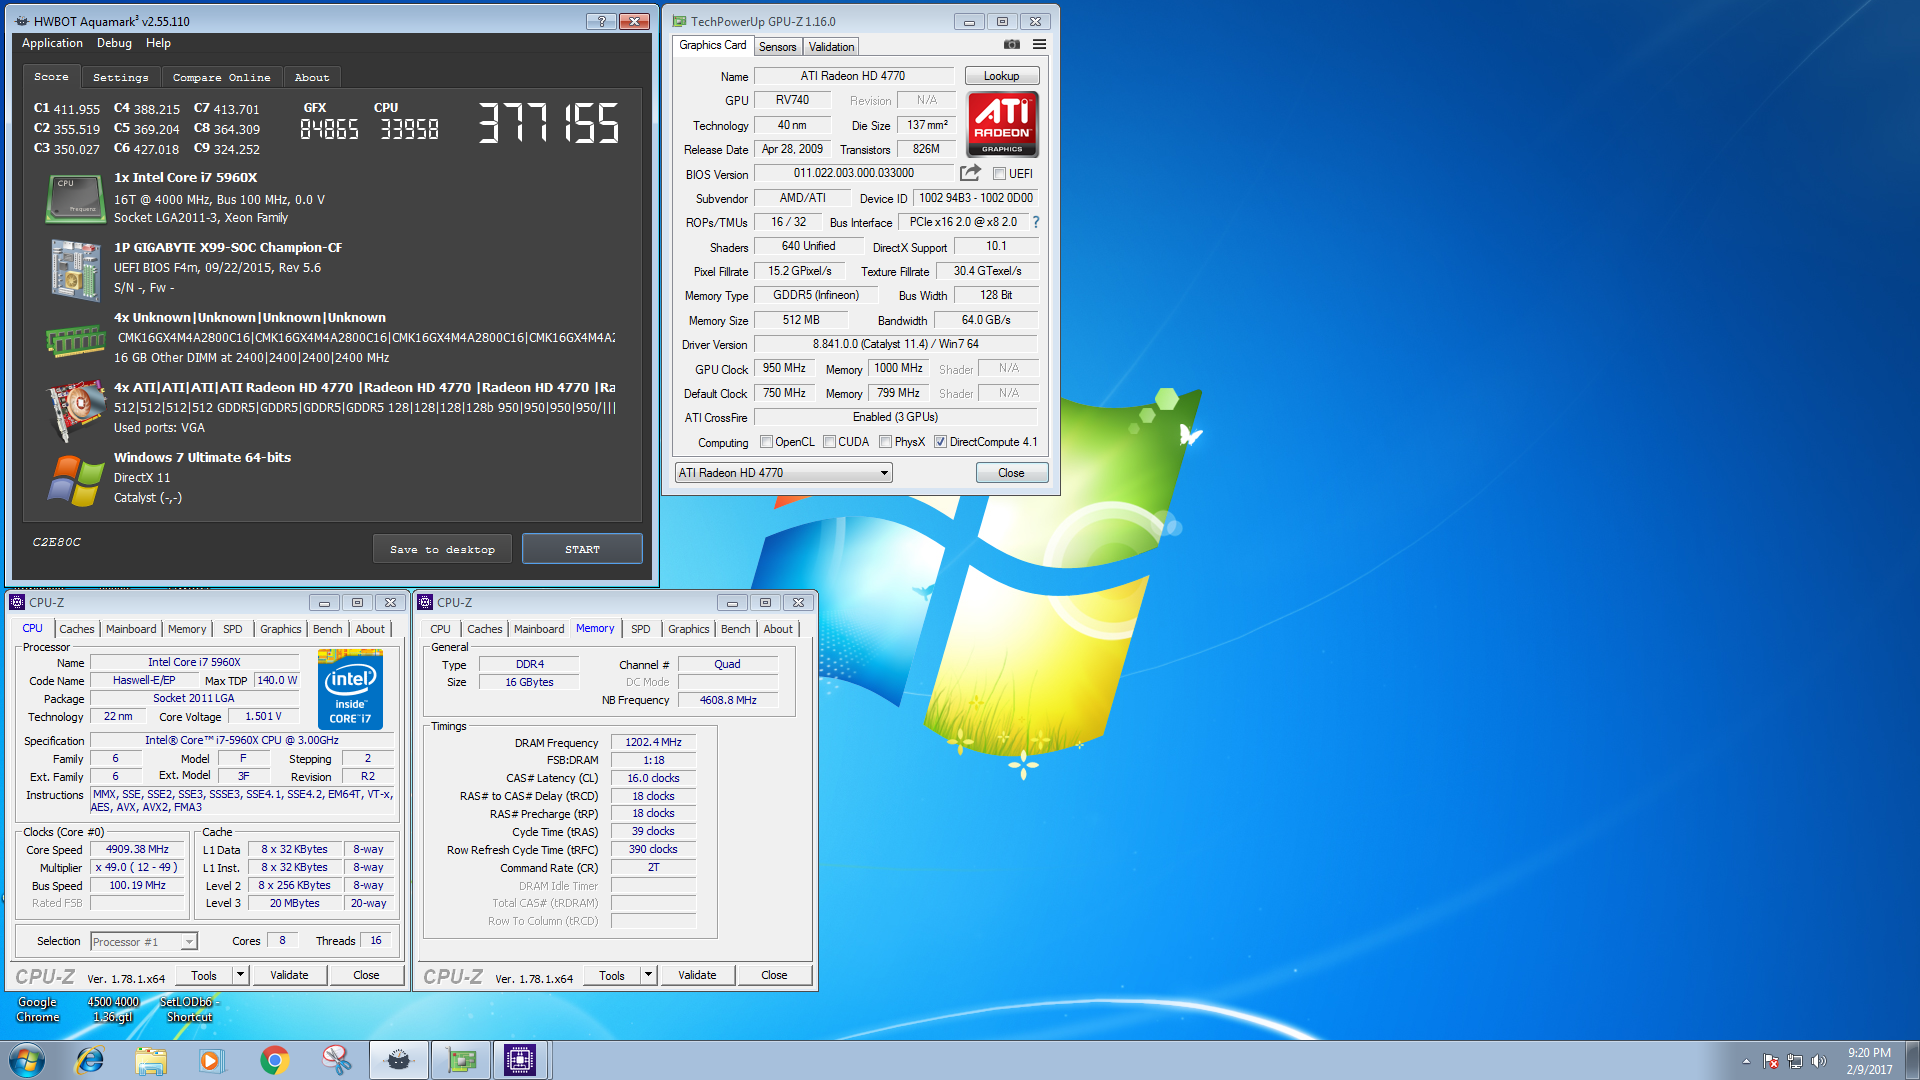Screen dimensions: 1920x1080
Task: Click the ATI Radeon logo in GPU-Z
Action: click(x=1002, y=124)
